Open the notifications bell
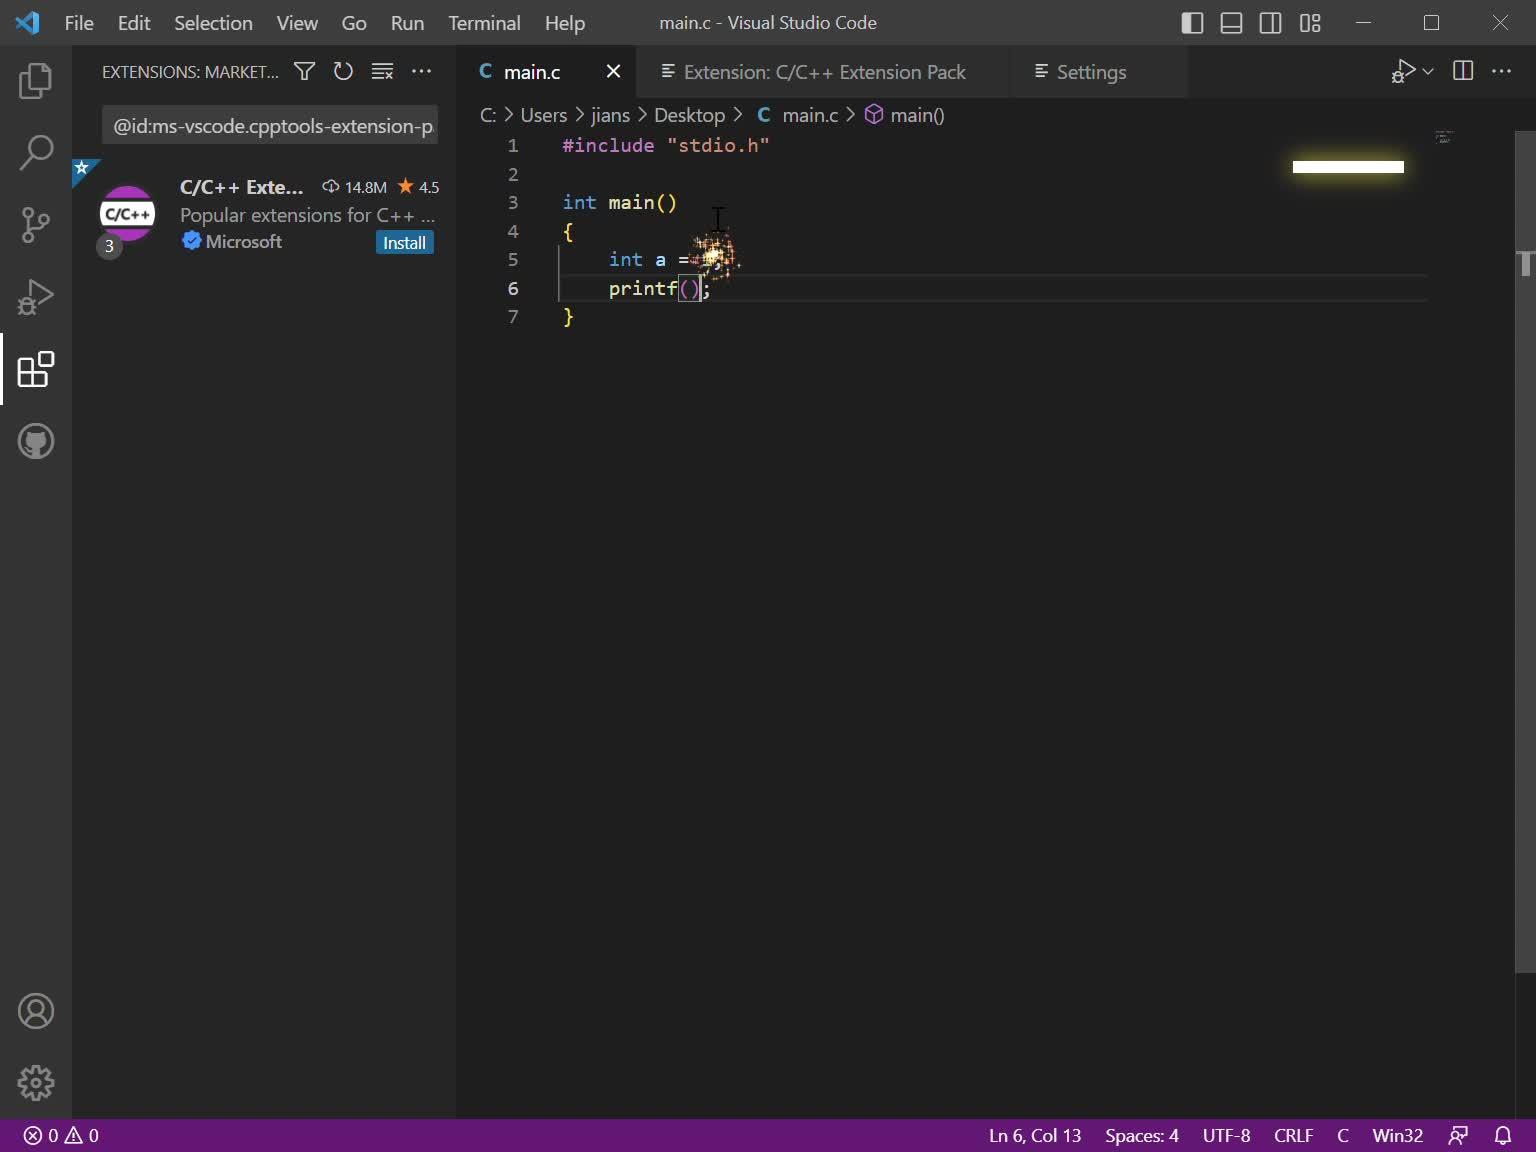 click(1505, 1136)
